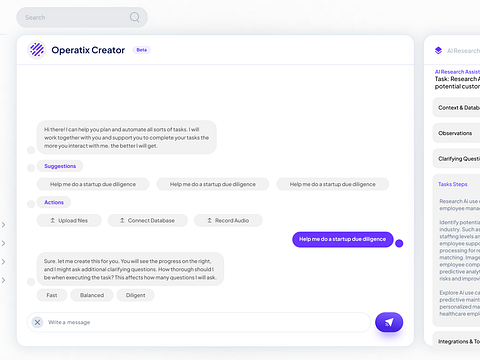Select the Balanced thoroughness option

92,295
